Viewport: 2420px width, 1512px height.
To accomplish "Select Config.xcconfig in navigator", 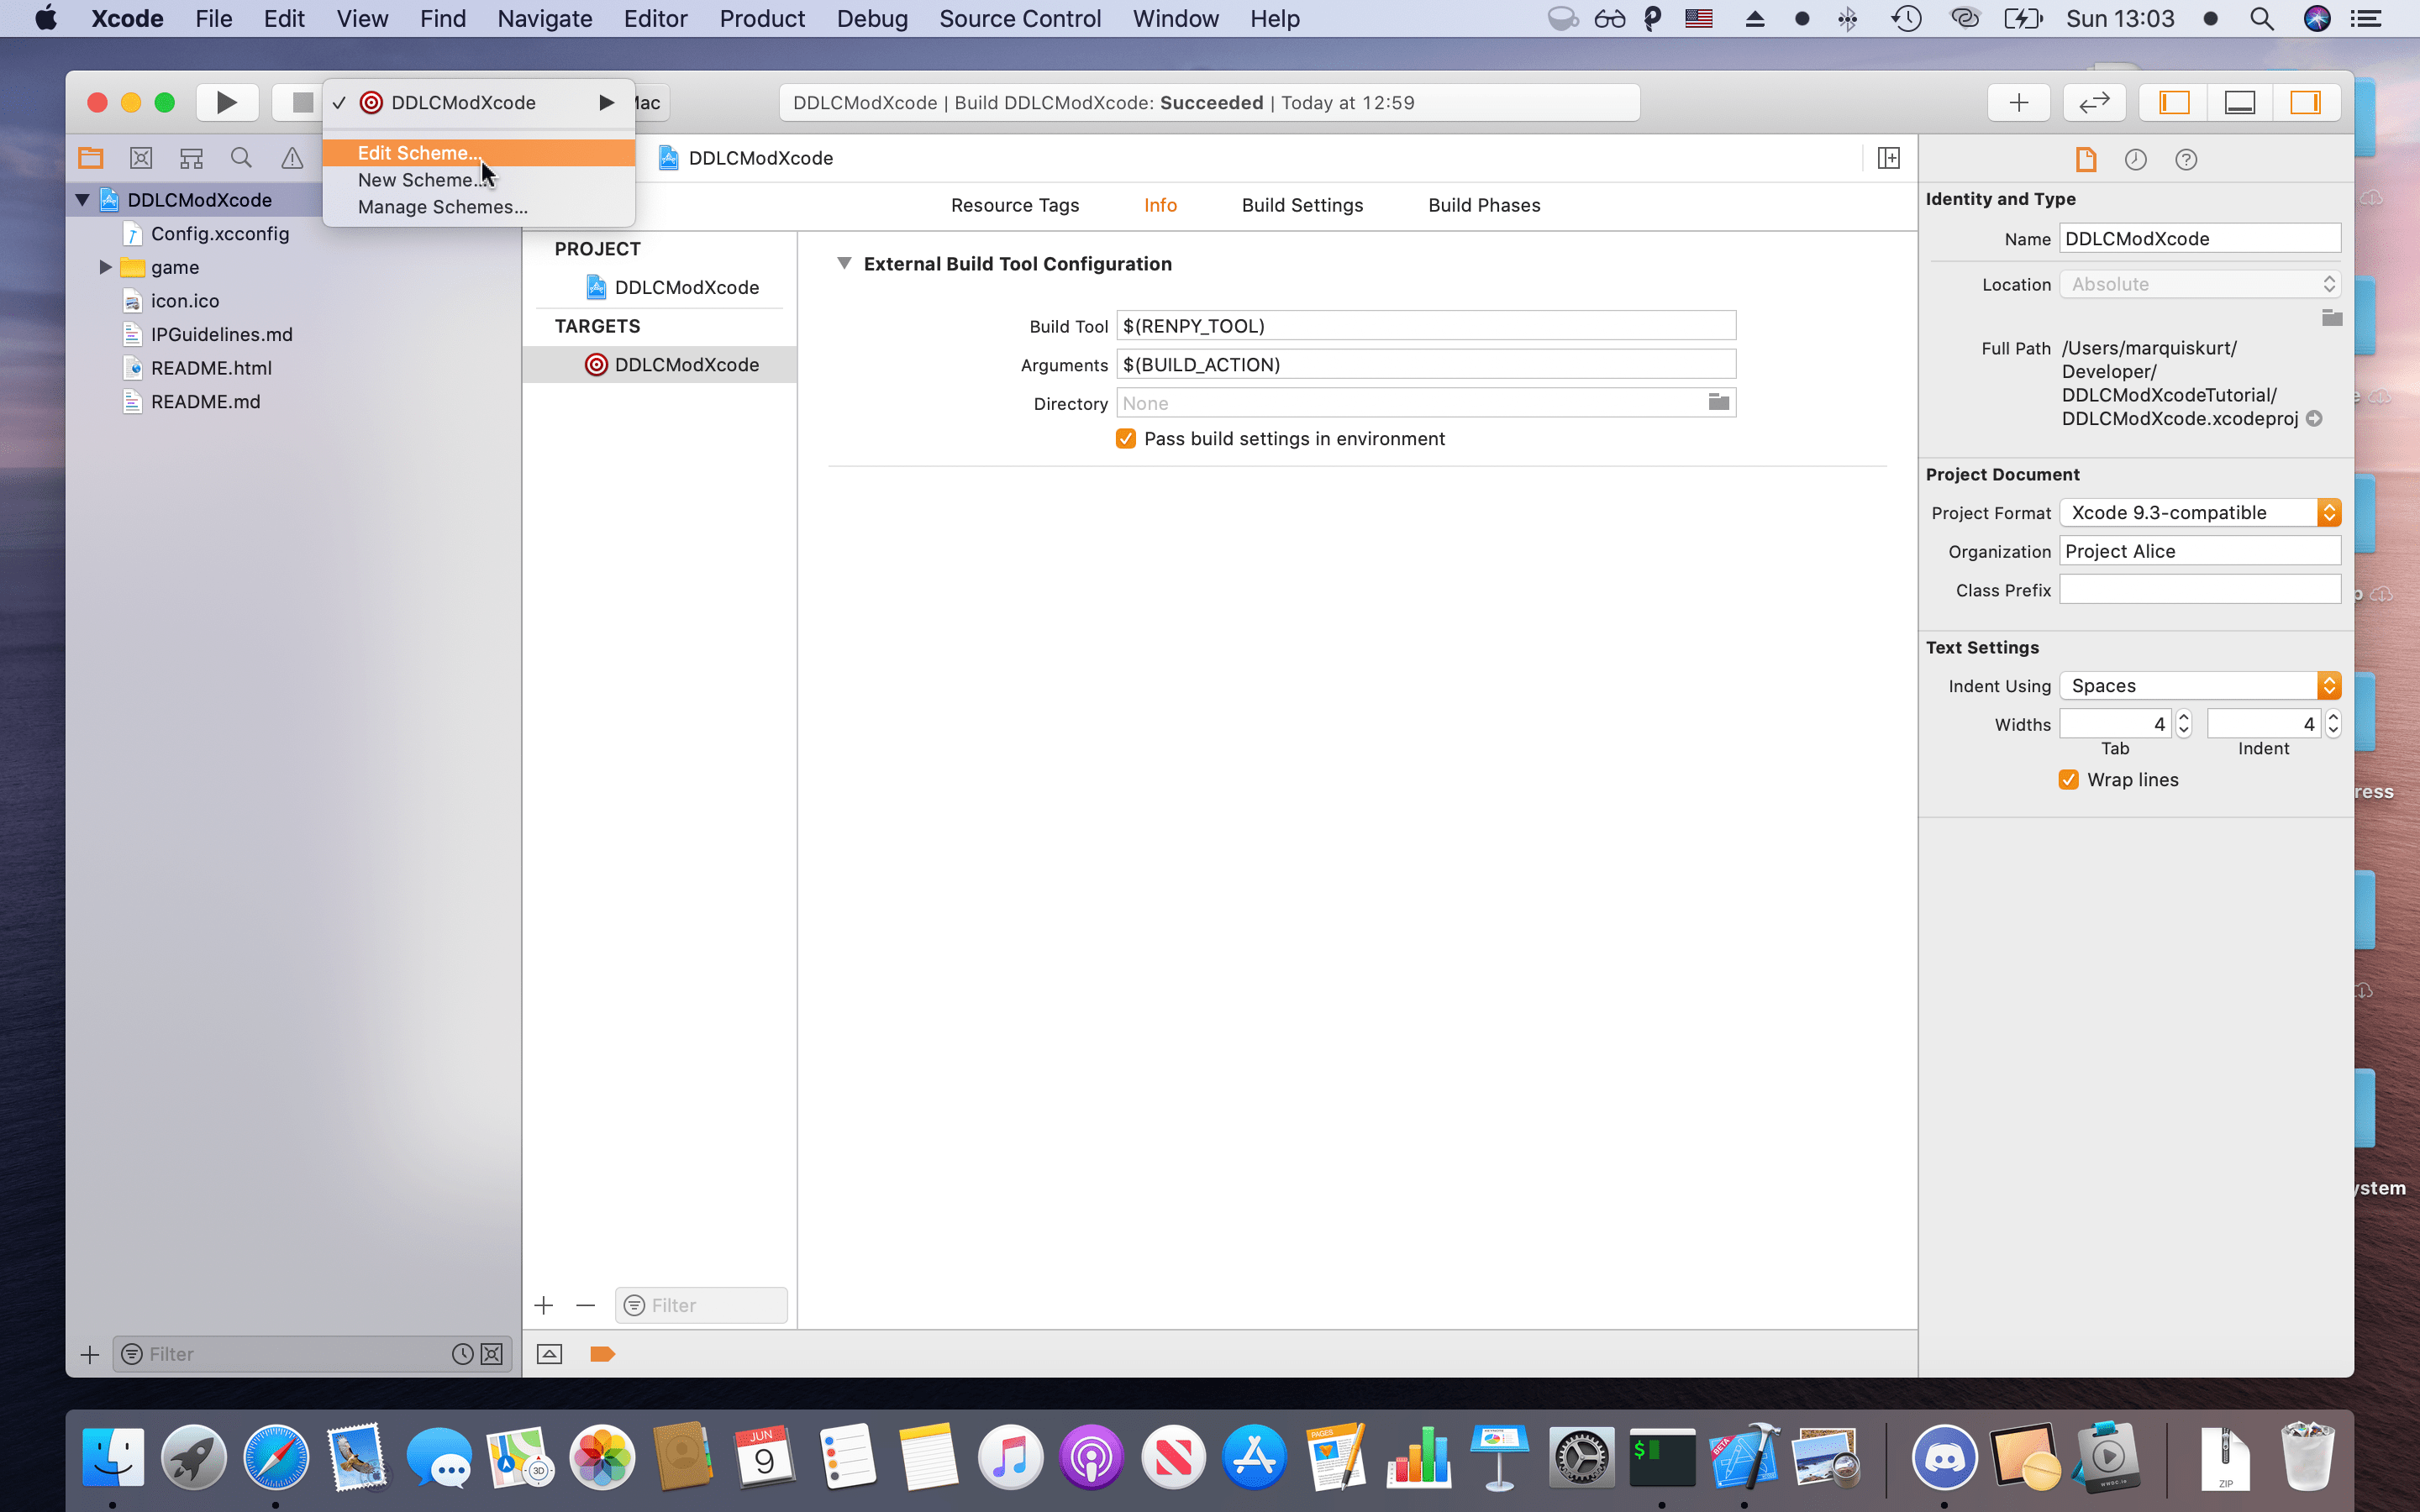I will (220, 233).
